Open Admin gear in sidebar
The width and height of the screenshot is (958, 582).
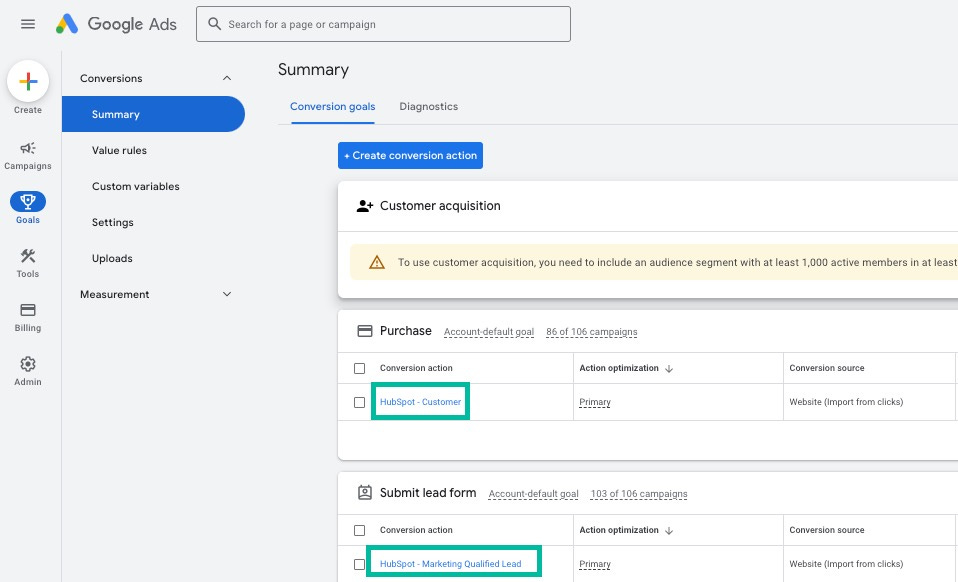point(27,371)
